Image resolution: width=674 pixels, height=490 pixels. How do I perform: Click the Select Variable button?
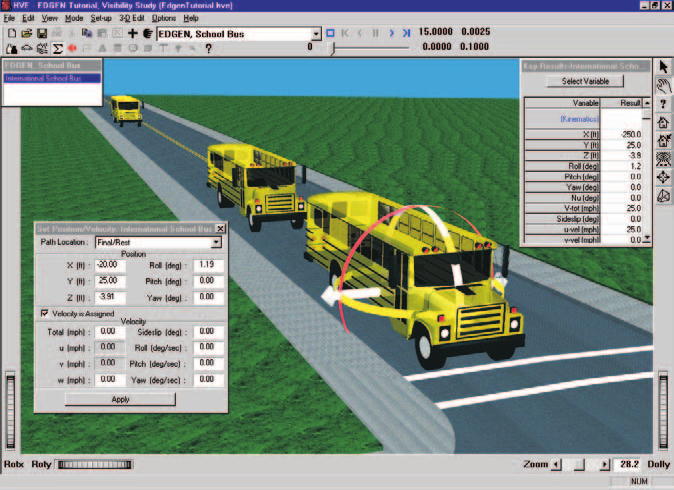pos(585,81)
